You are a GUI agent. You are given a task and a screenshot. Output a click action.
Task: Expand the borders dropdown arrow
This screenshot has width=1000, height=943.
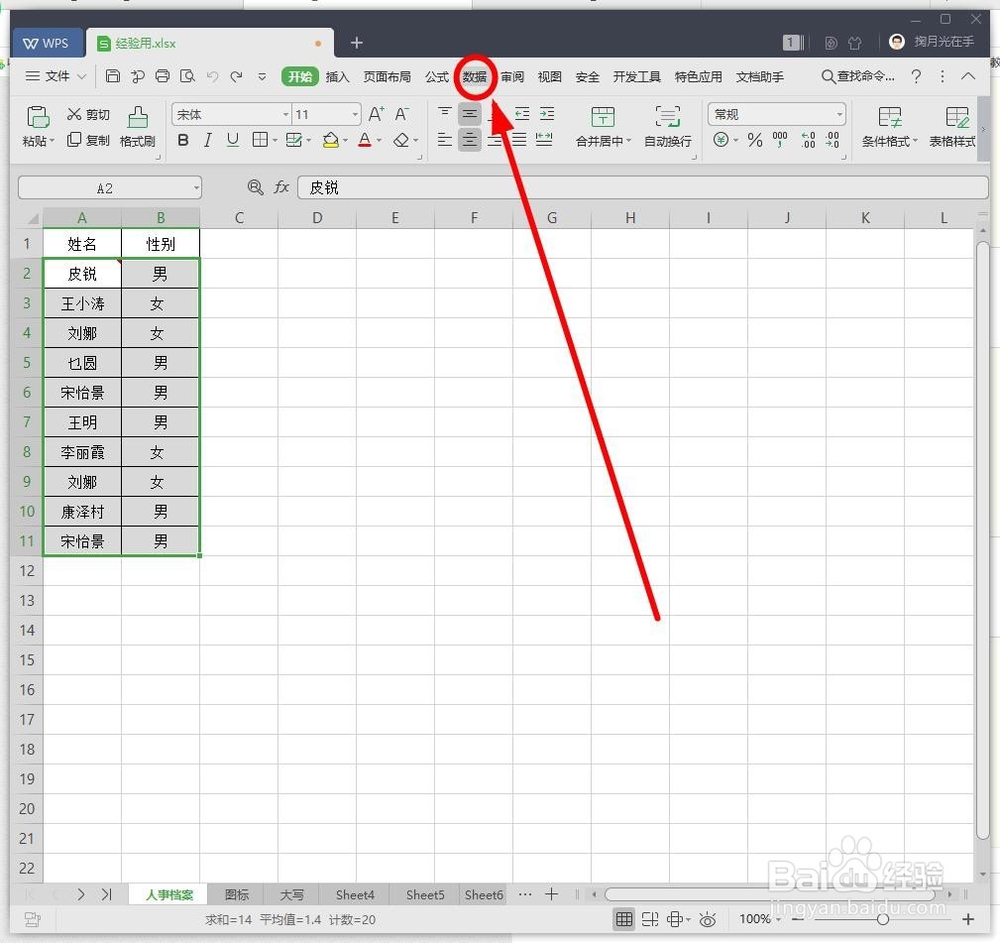click(x=275, y=140)
